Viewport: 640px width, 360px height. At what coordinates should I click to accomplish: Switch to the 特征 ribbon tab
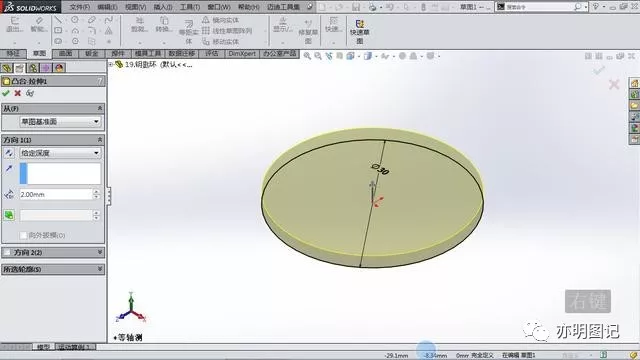pos(13,53)
